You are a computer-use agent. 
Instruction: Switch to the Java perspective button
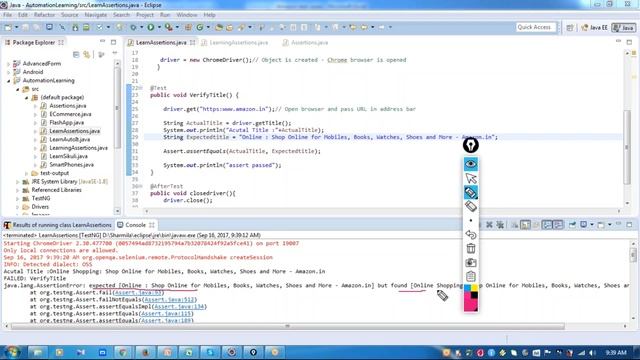pyautogui.click(x=624, y=27)
